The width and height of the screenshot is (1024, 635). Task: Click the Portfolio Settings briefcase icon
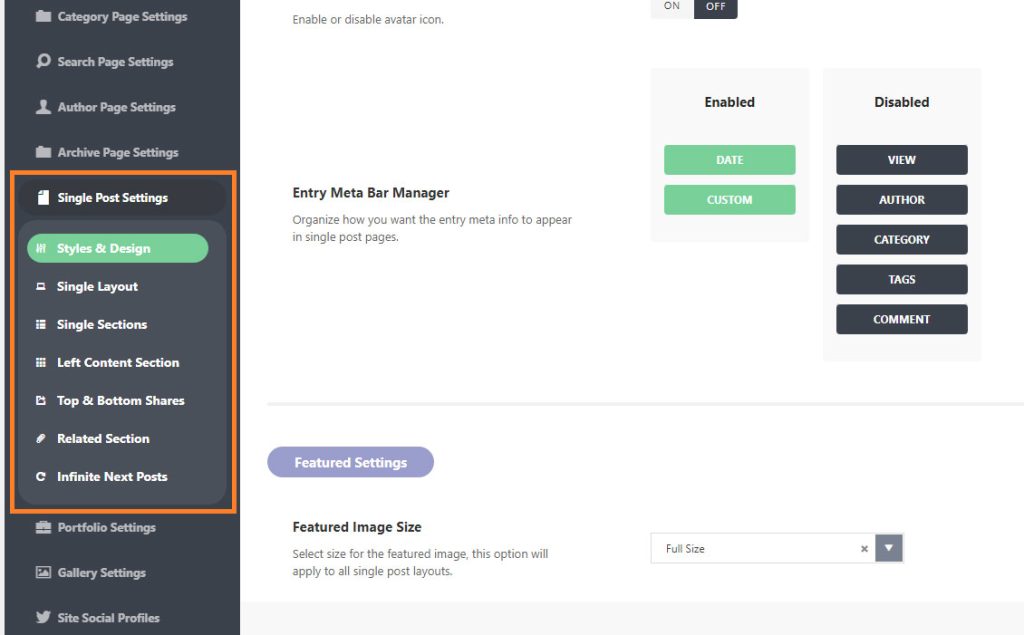point(43,527)
